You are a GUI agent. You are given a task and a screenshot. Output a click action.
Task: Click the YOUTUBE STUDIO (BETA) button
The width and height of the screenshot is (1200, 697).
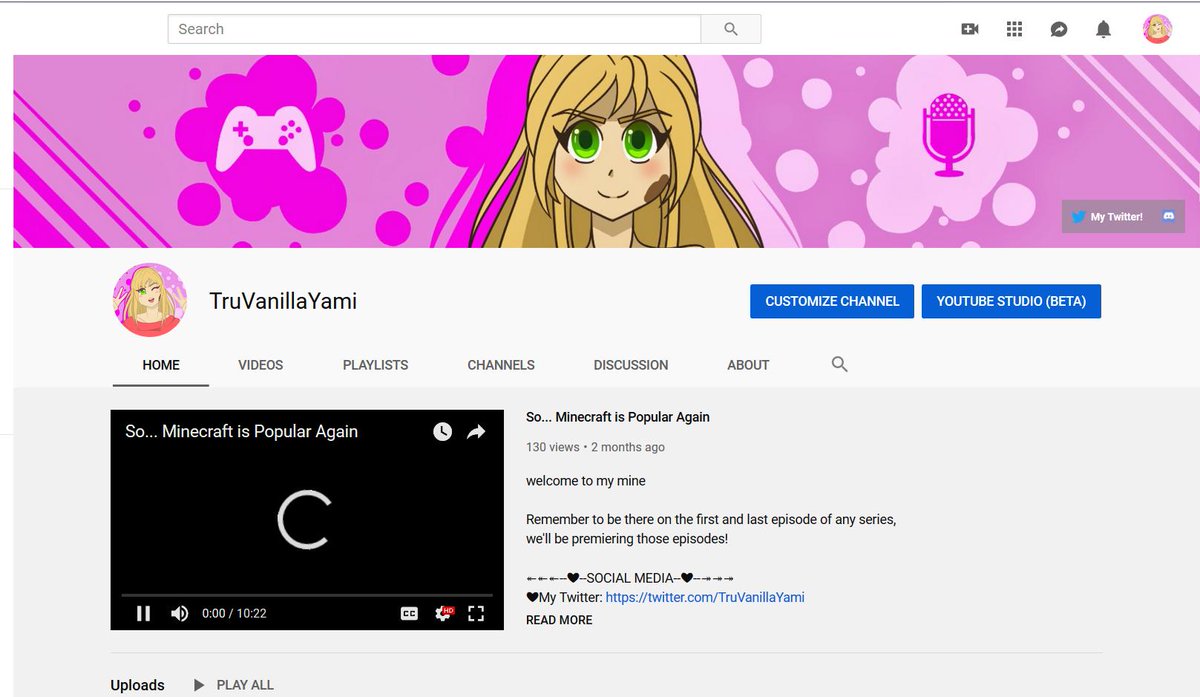pyautogui.click(x=1011, y=301)
